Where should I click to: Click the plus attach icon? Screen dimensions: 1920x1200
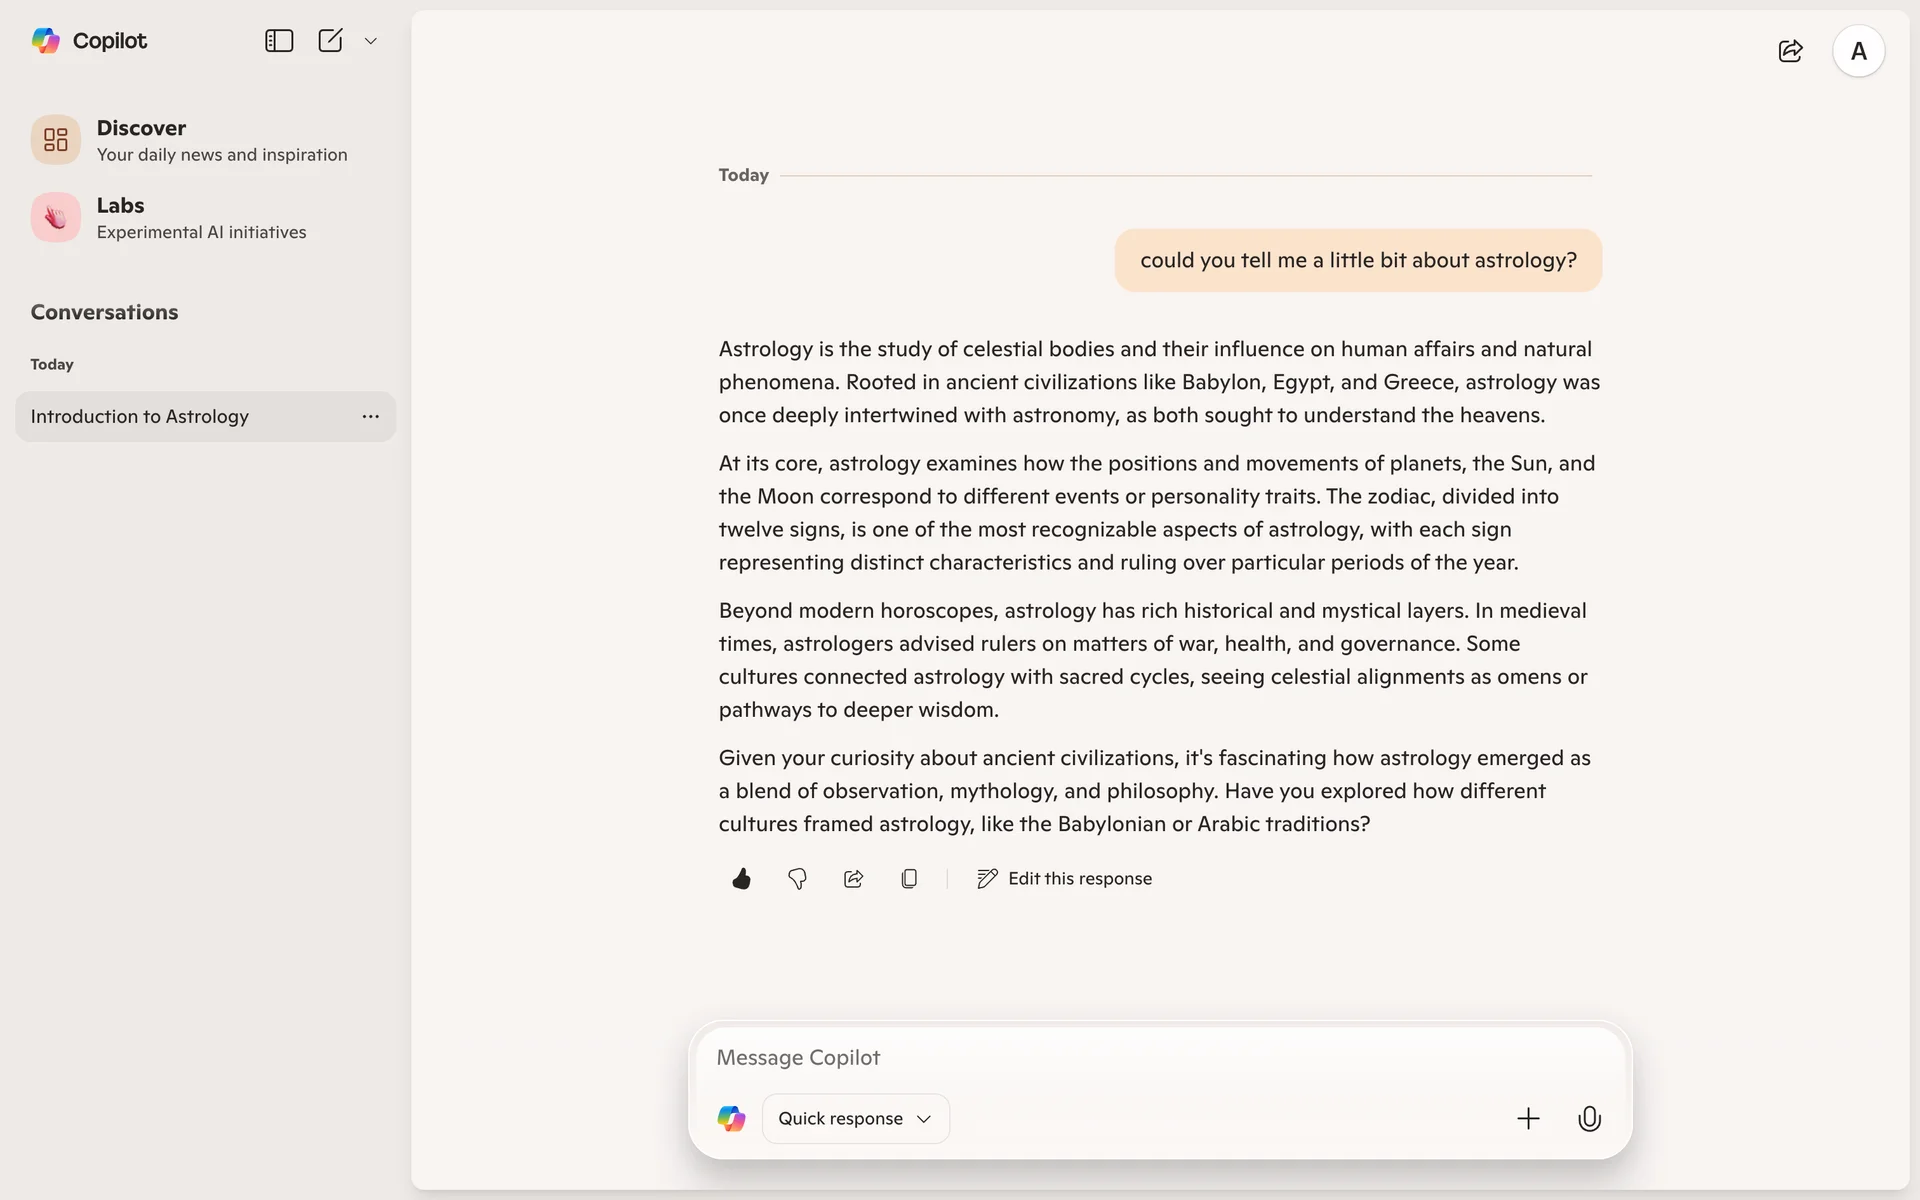(x=1528, y=1118)
